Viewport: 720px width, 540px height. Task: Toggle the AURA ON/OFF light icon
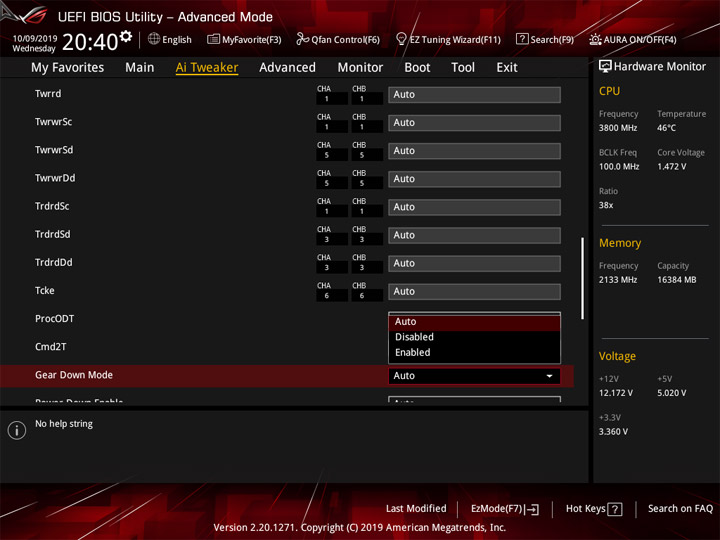(x=595, y=39)
